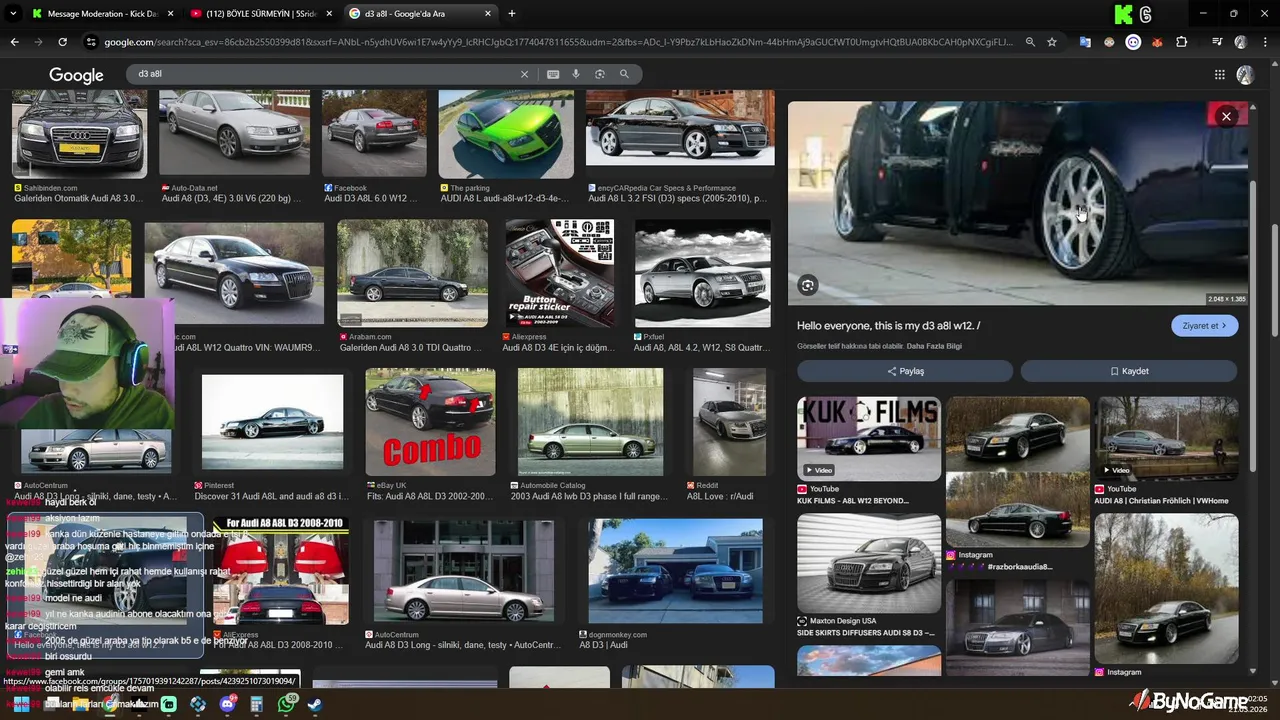1280x720 pixels.
Task: Open the green Audi from The parking
Action: pos(506,134)
